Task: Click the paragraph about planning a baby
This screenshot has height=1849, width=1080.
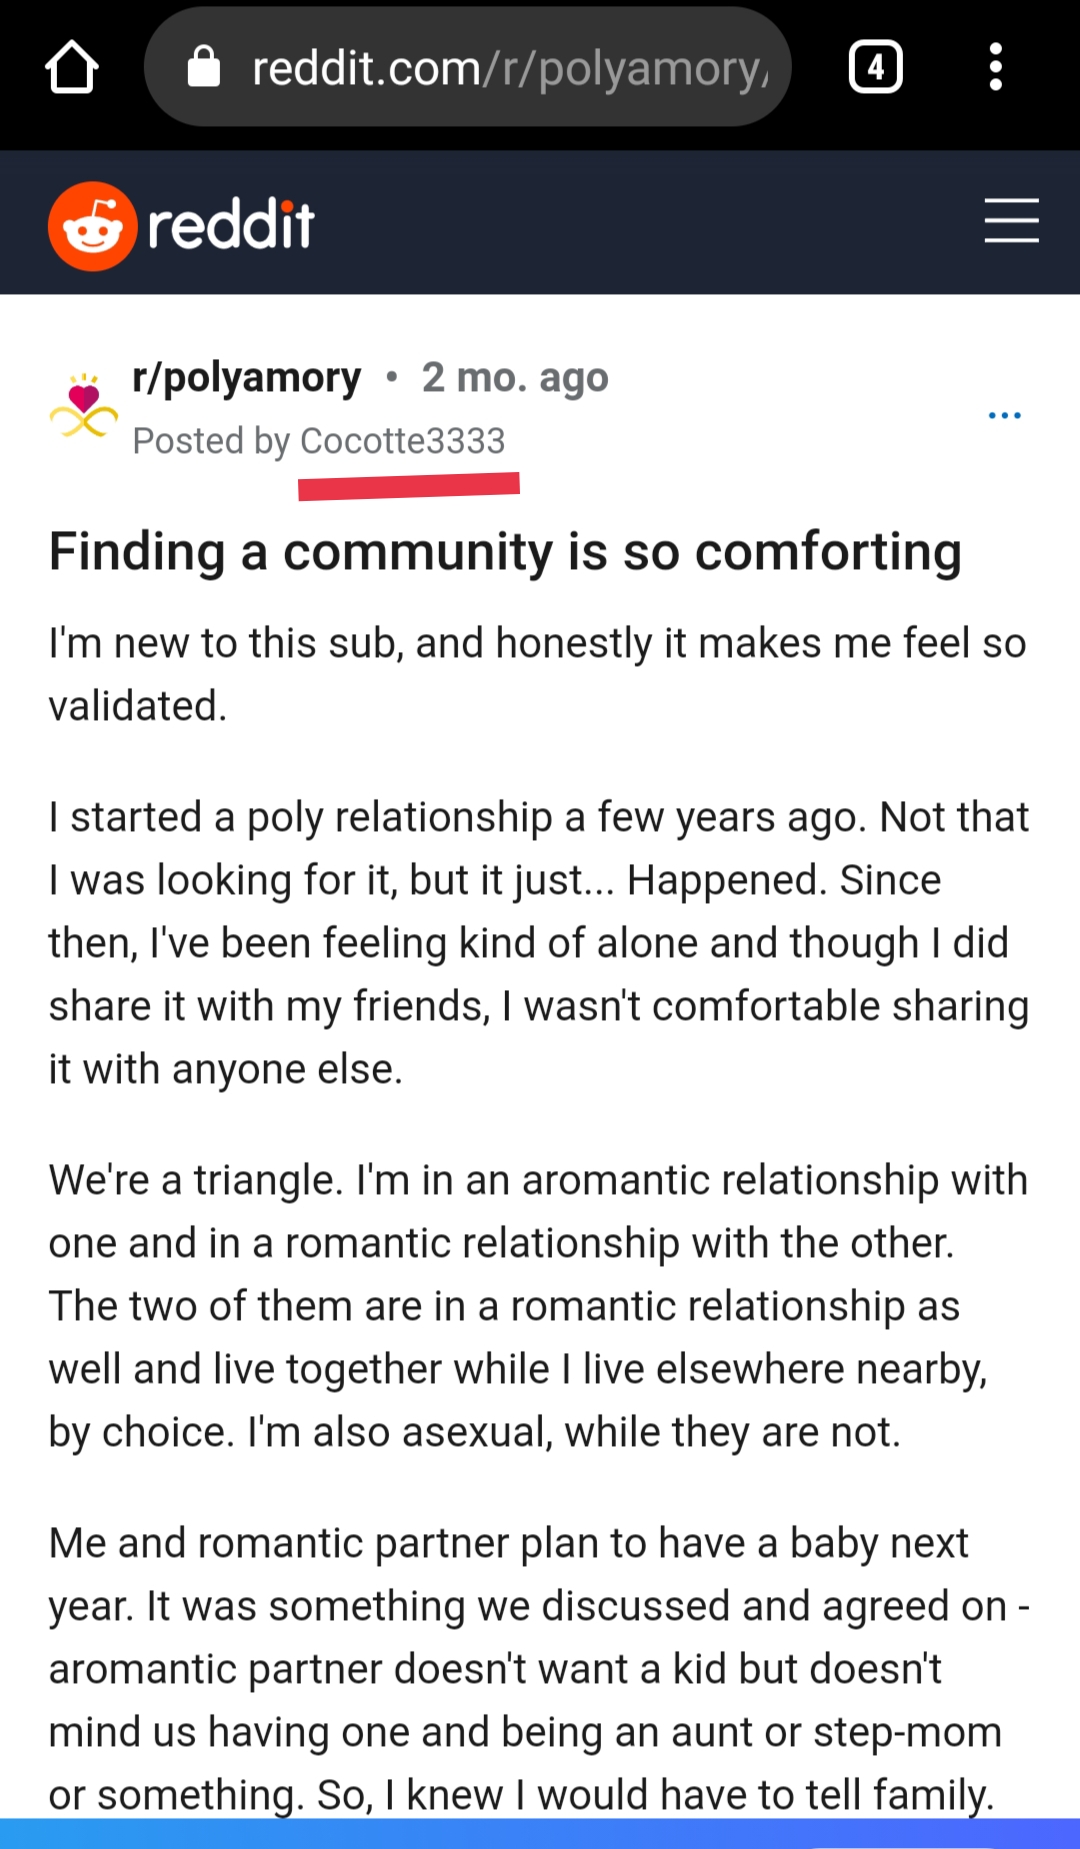Action: [539, 1669]
